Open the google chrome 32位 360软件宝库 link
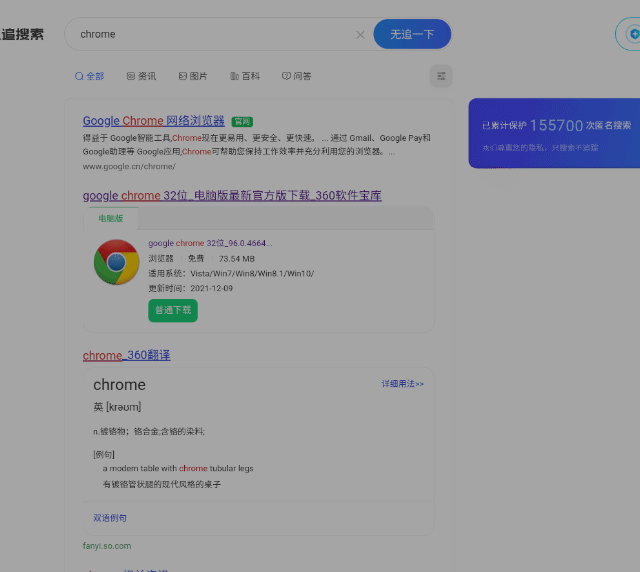The image size is (640, 572). [x=232, y=196]
